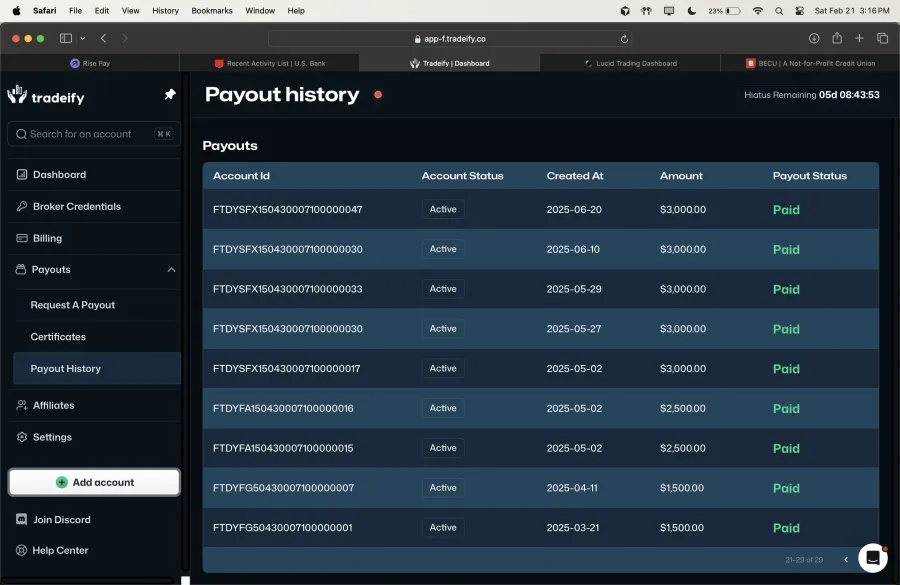Click account FTDYSFX150430007100000047
This screenshot has height=585, width=900.
click(288, 210)
